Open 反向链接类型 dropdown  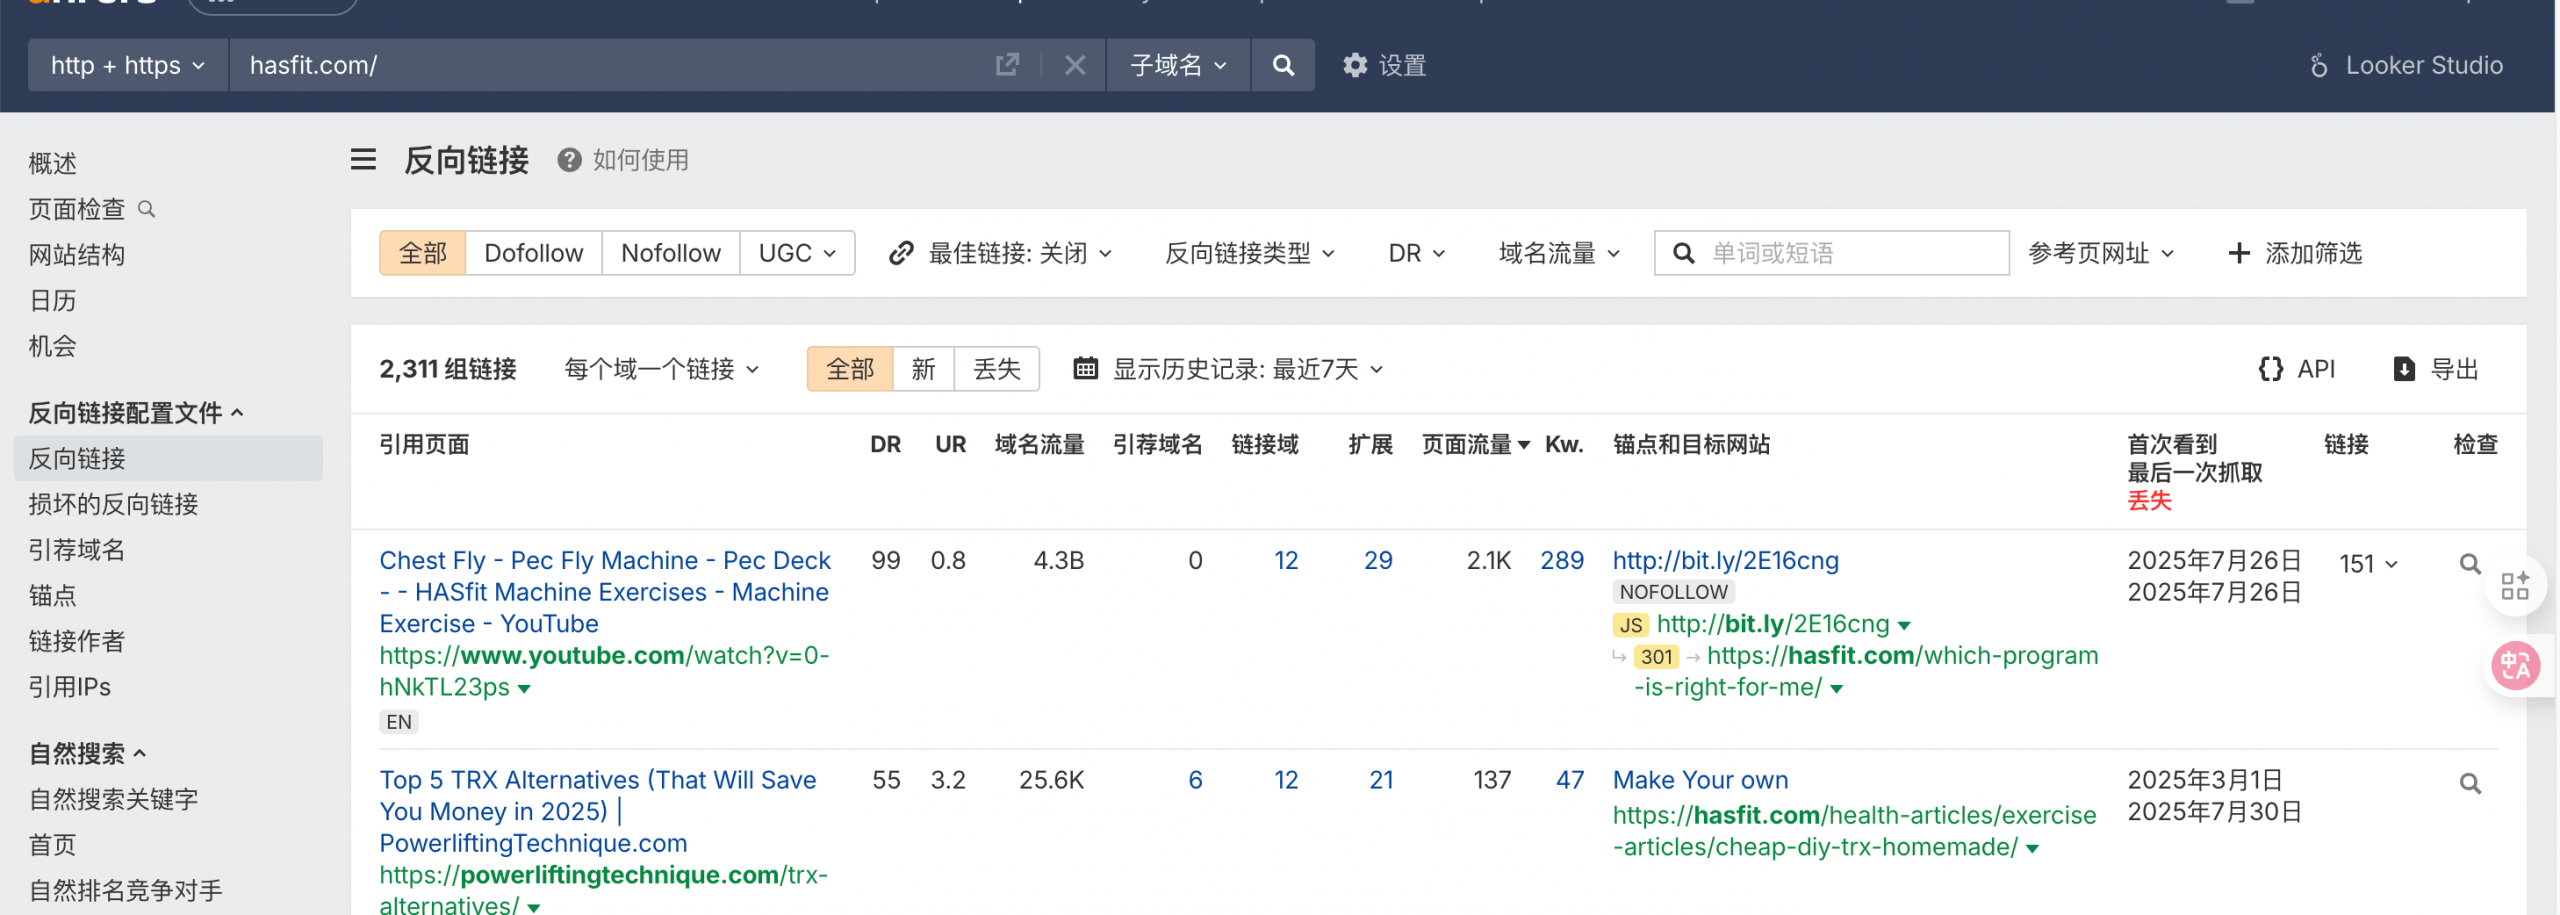(x=1249, y=253)
